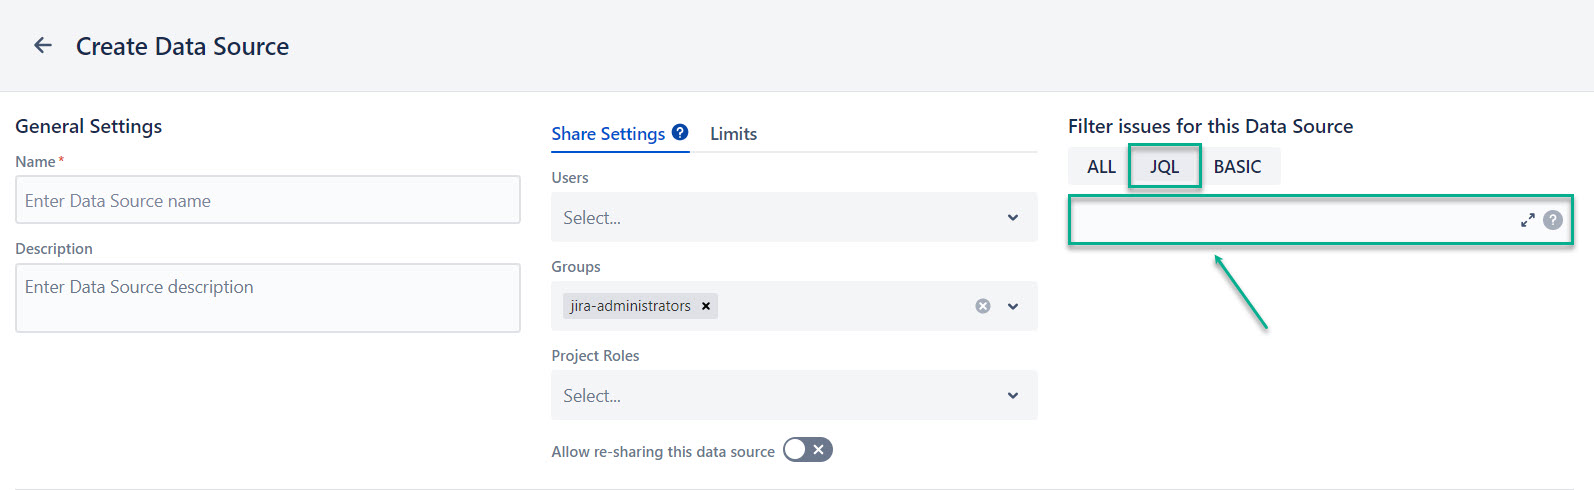Screen dimensions: 1594x490
Task: Click the back arrow icon
Action: 43,45
